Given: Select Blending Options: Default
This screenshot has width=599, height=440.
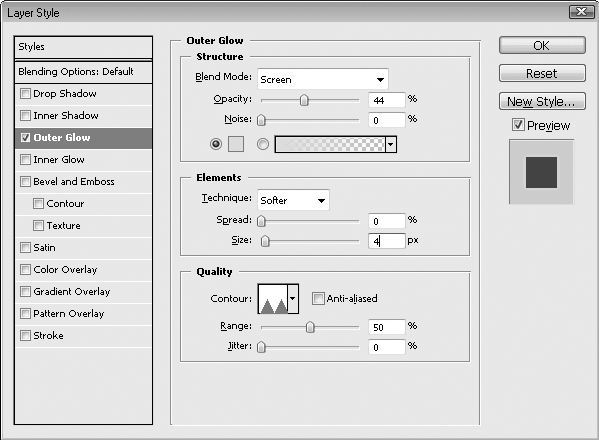Looking at the screenshot, I should [83, 72].
